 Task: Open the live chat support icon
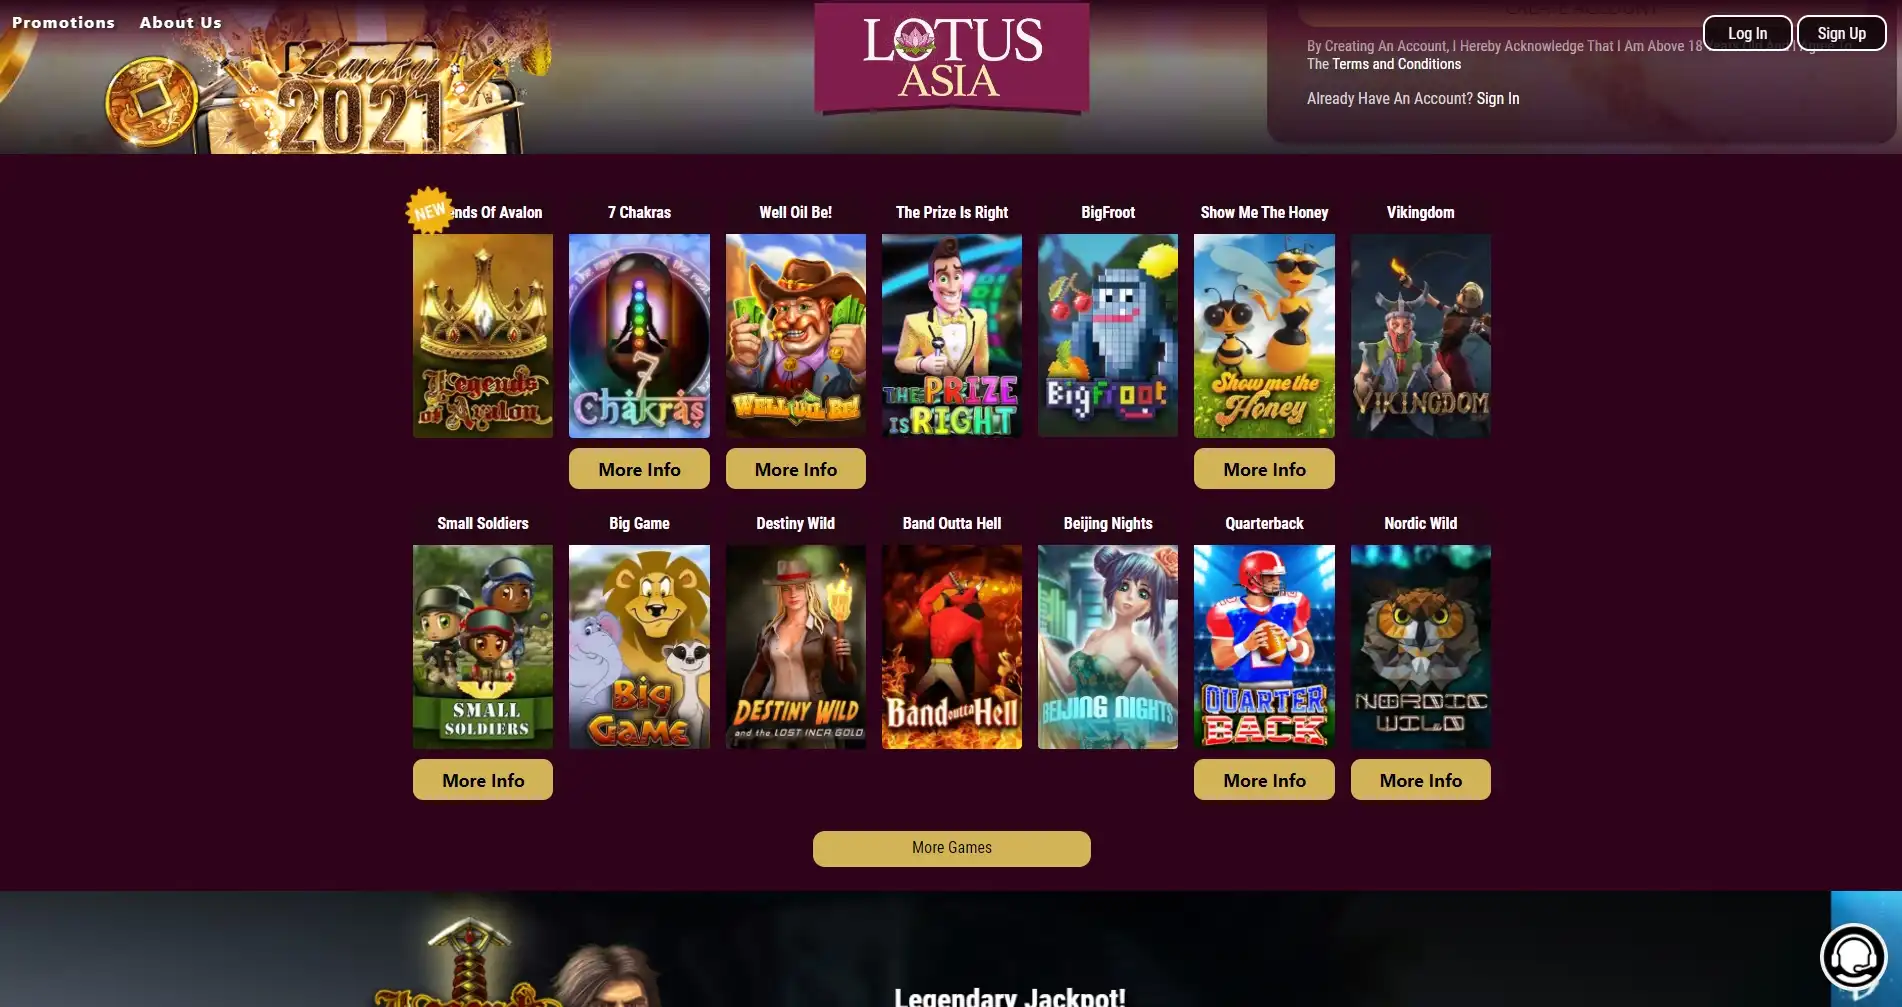click(x=1853, y=957)
